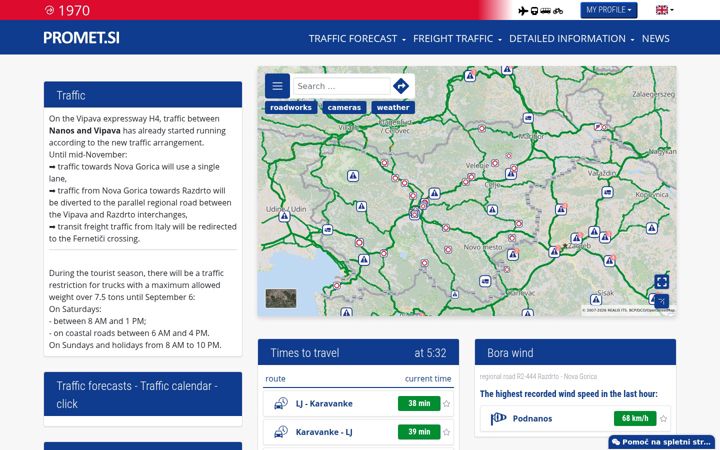Click the locate-me button under the fullscreen icon
Viewport: 720px width, 450px height.
(x=661, y=301)
